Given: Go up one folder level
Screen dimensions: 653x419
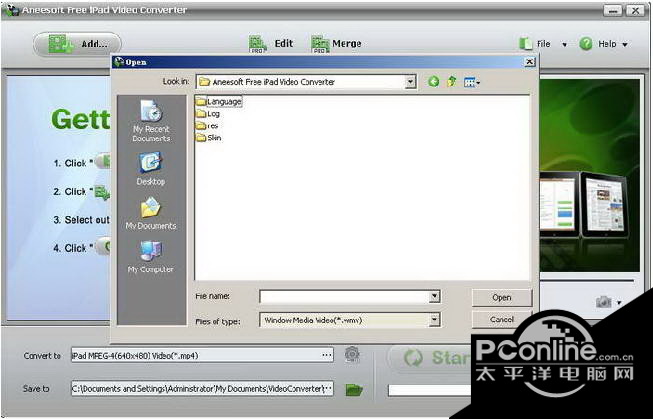Looking at the screenshot, I should click(452, 82).
